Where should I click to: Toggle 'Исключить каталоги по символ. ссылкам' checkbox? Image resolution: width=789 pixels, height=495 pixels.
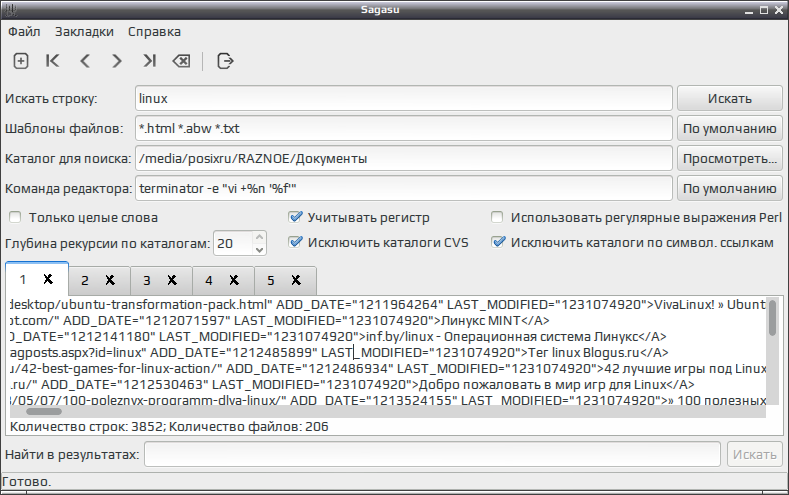pos(498,242)
